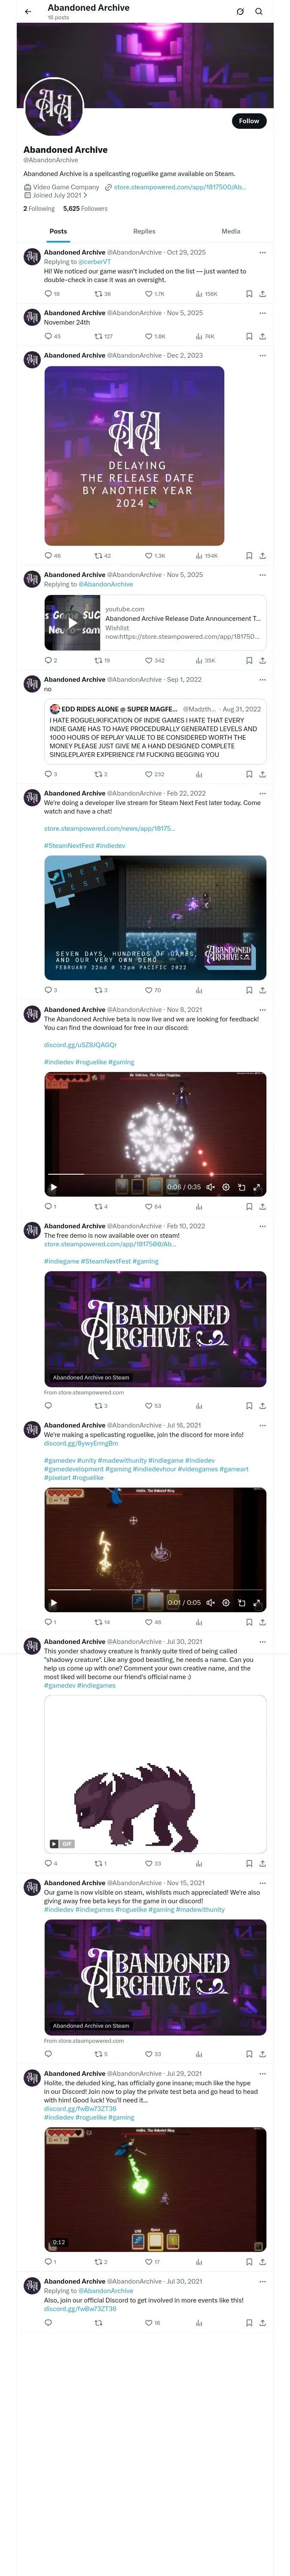Open more options on Oct 29, 2025 post

[x=262, y=253]
